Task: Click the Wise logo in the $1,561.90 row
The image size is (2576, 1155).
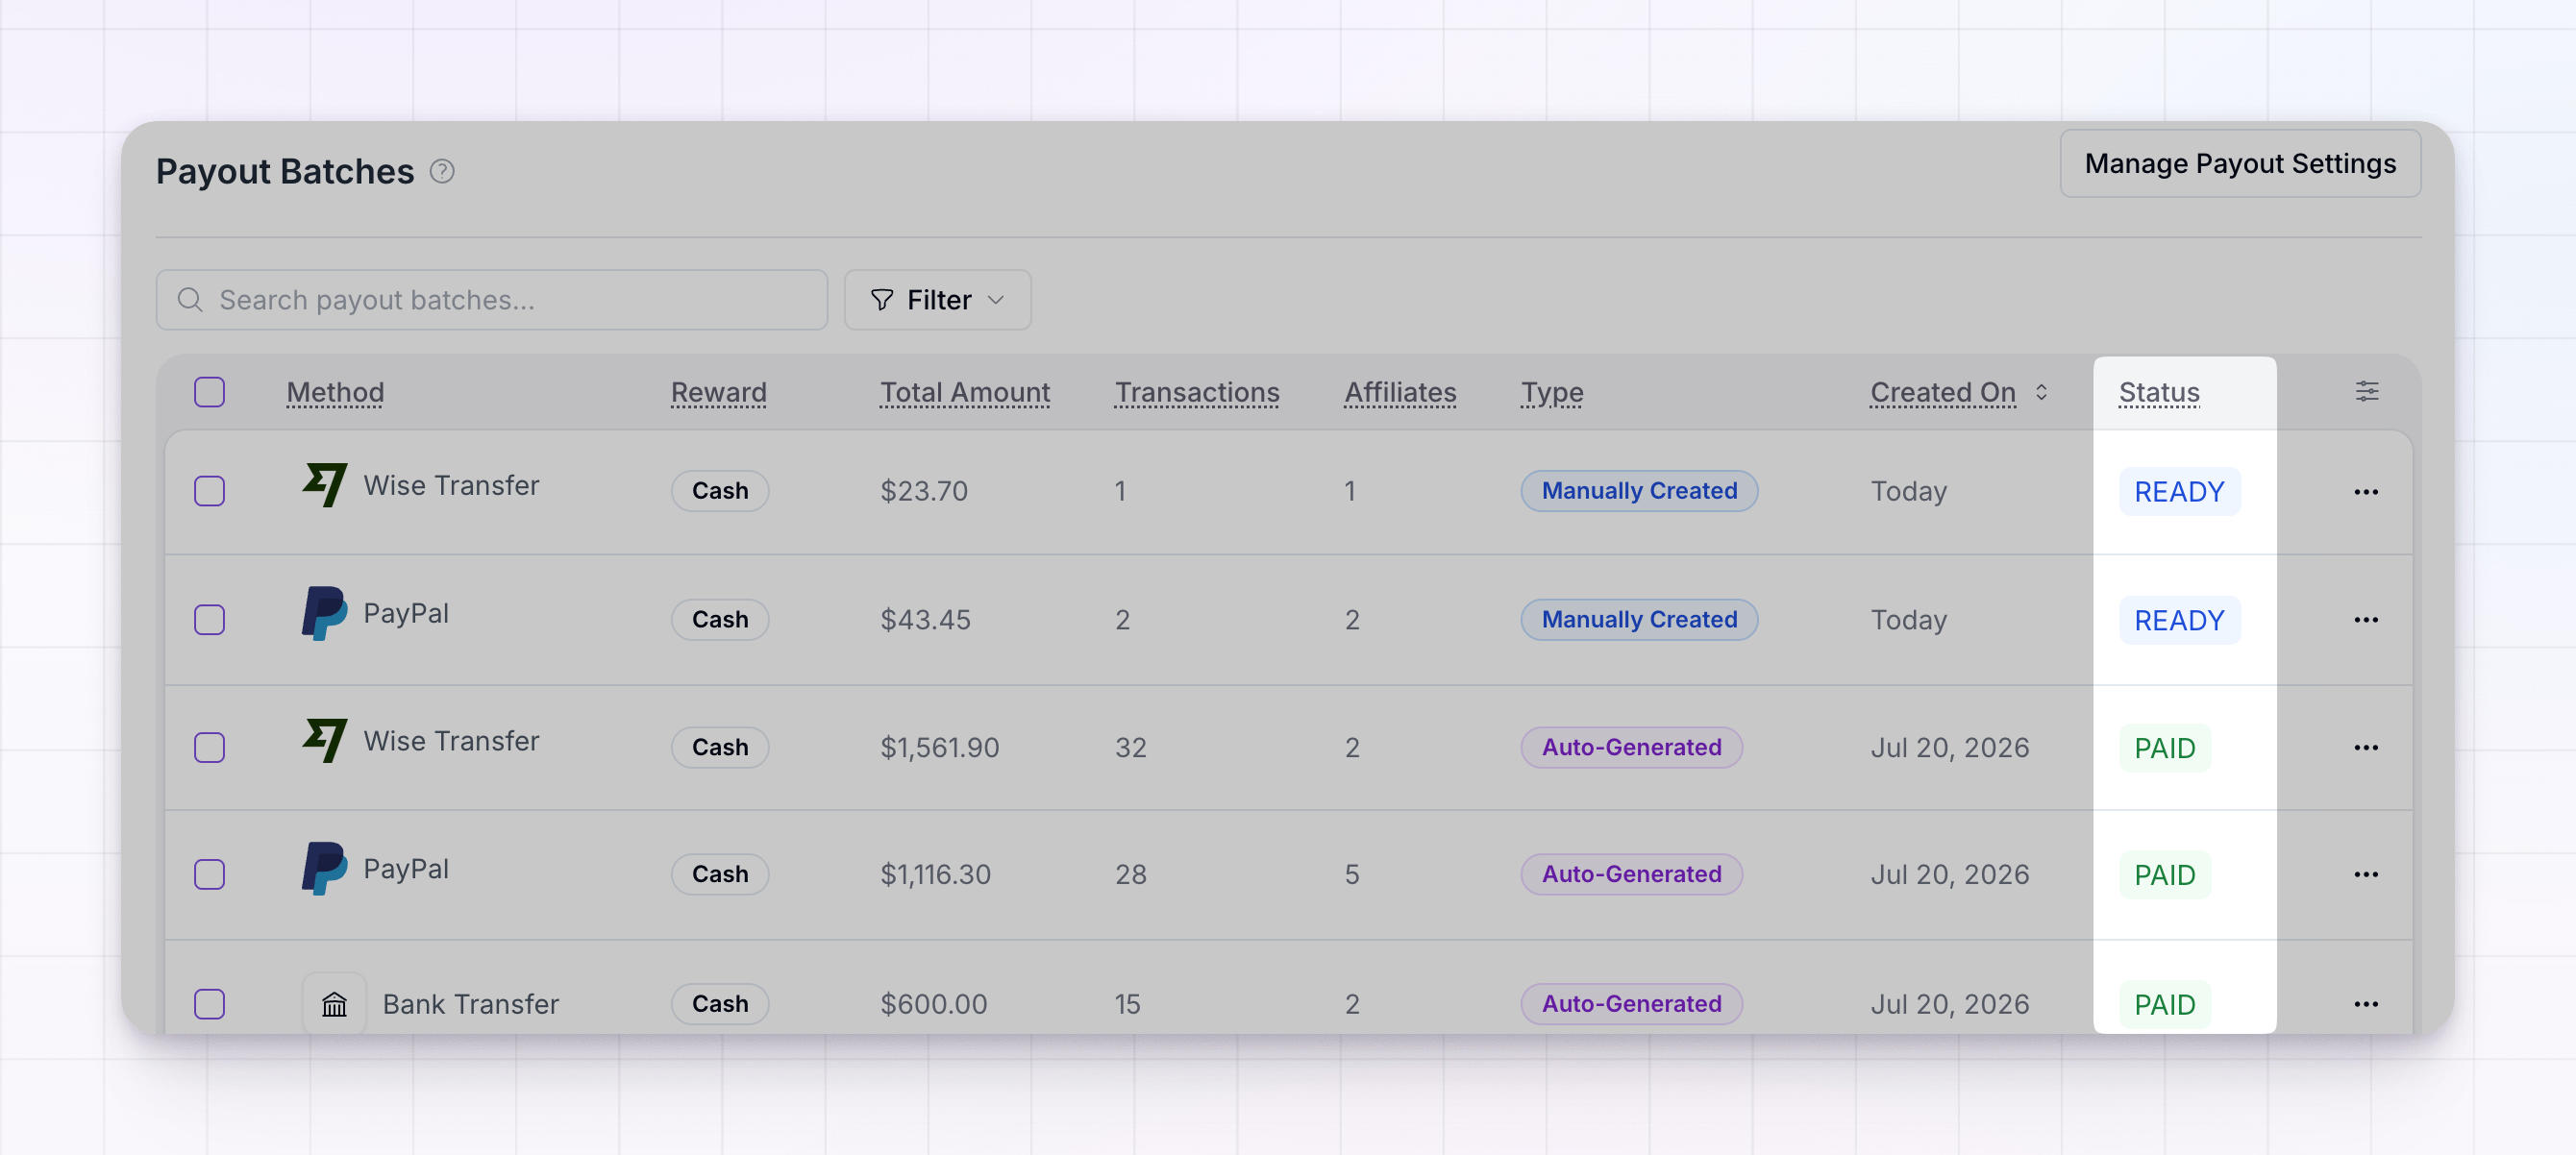Action: (325, 741)
